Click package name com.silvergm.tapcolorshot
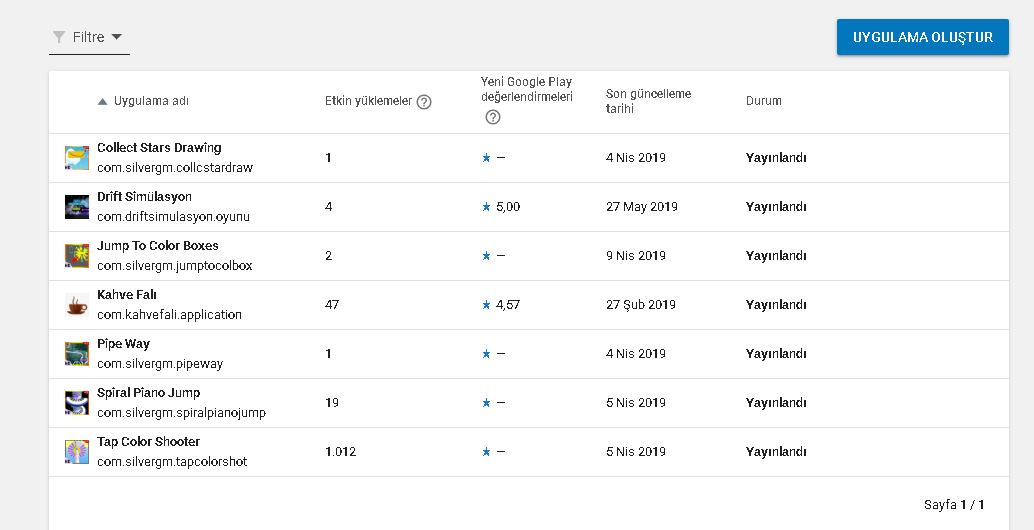Image resolution: width=1034 pixels, height=530 pixels. 172,461
